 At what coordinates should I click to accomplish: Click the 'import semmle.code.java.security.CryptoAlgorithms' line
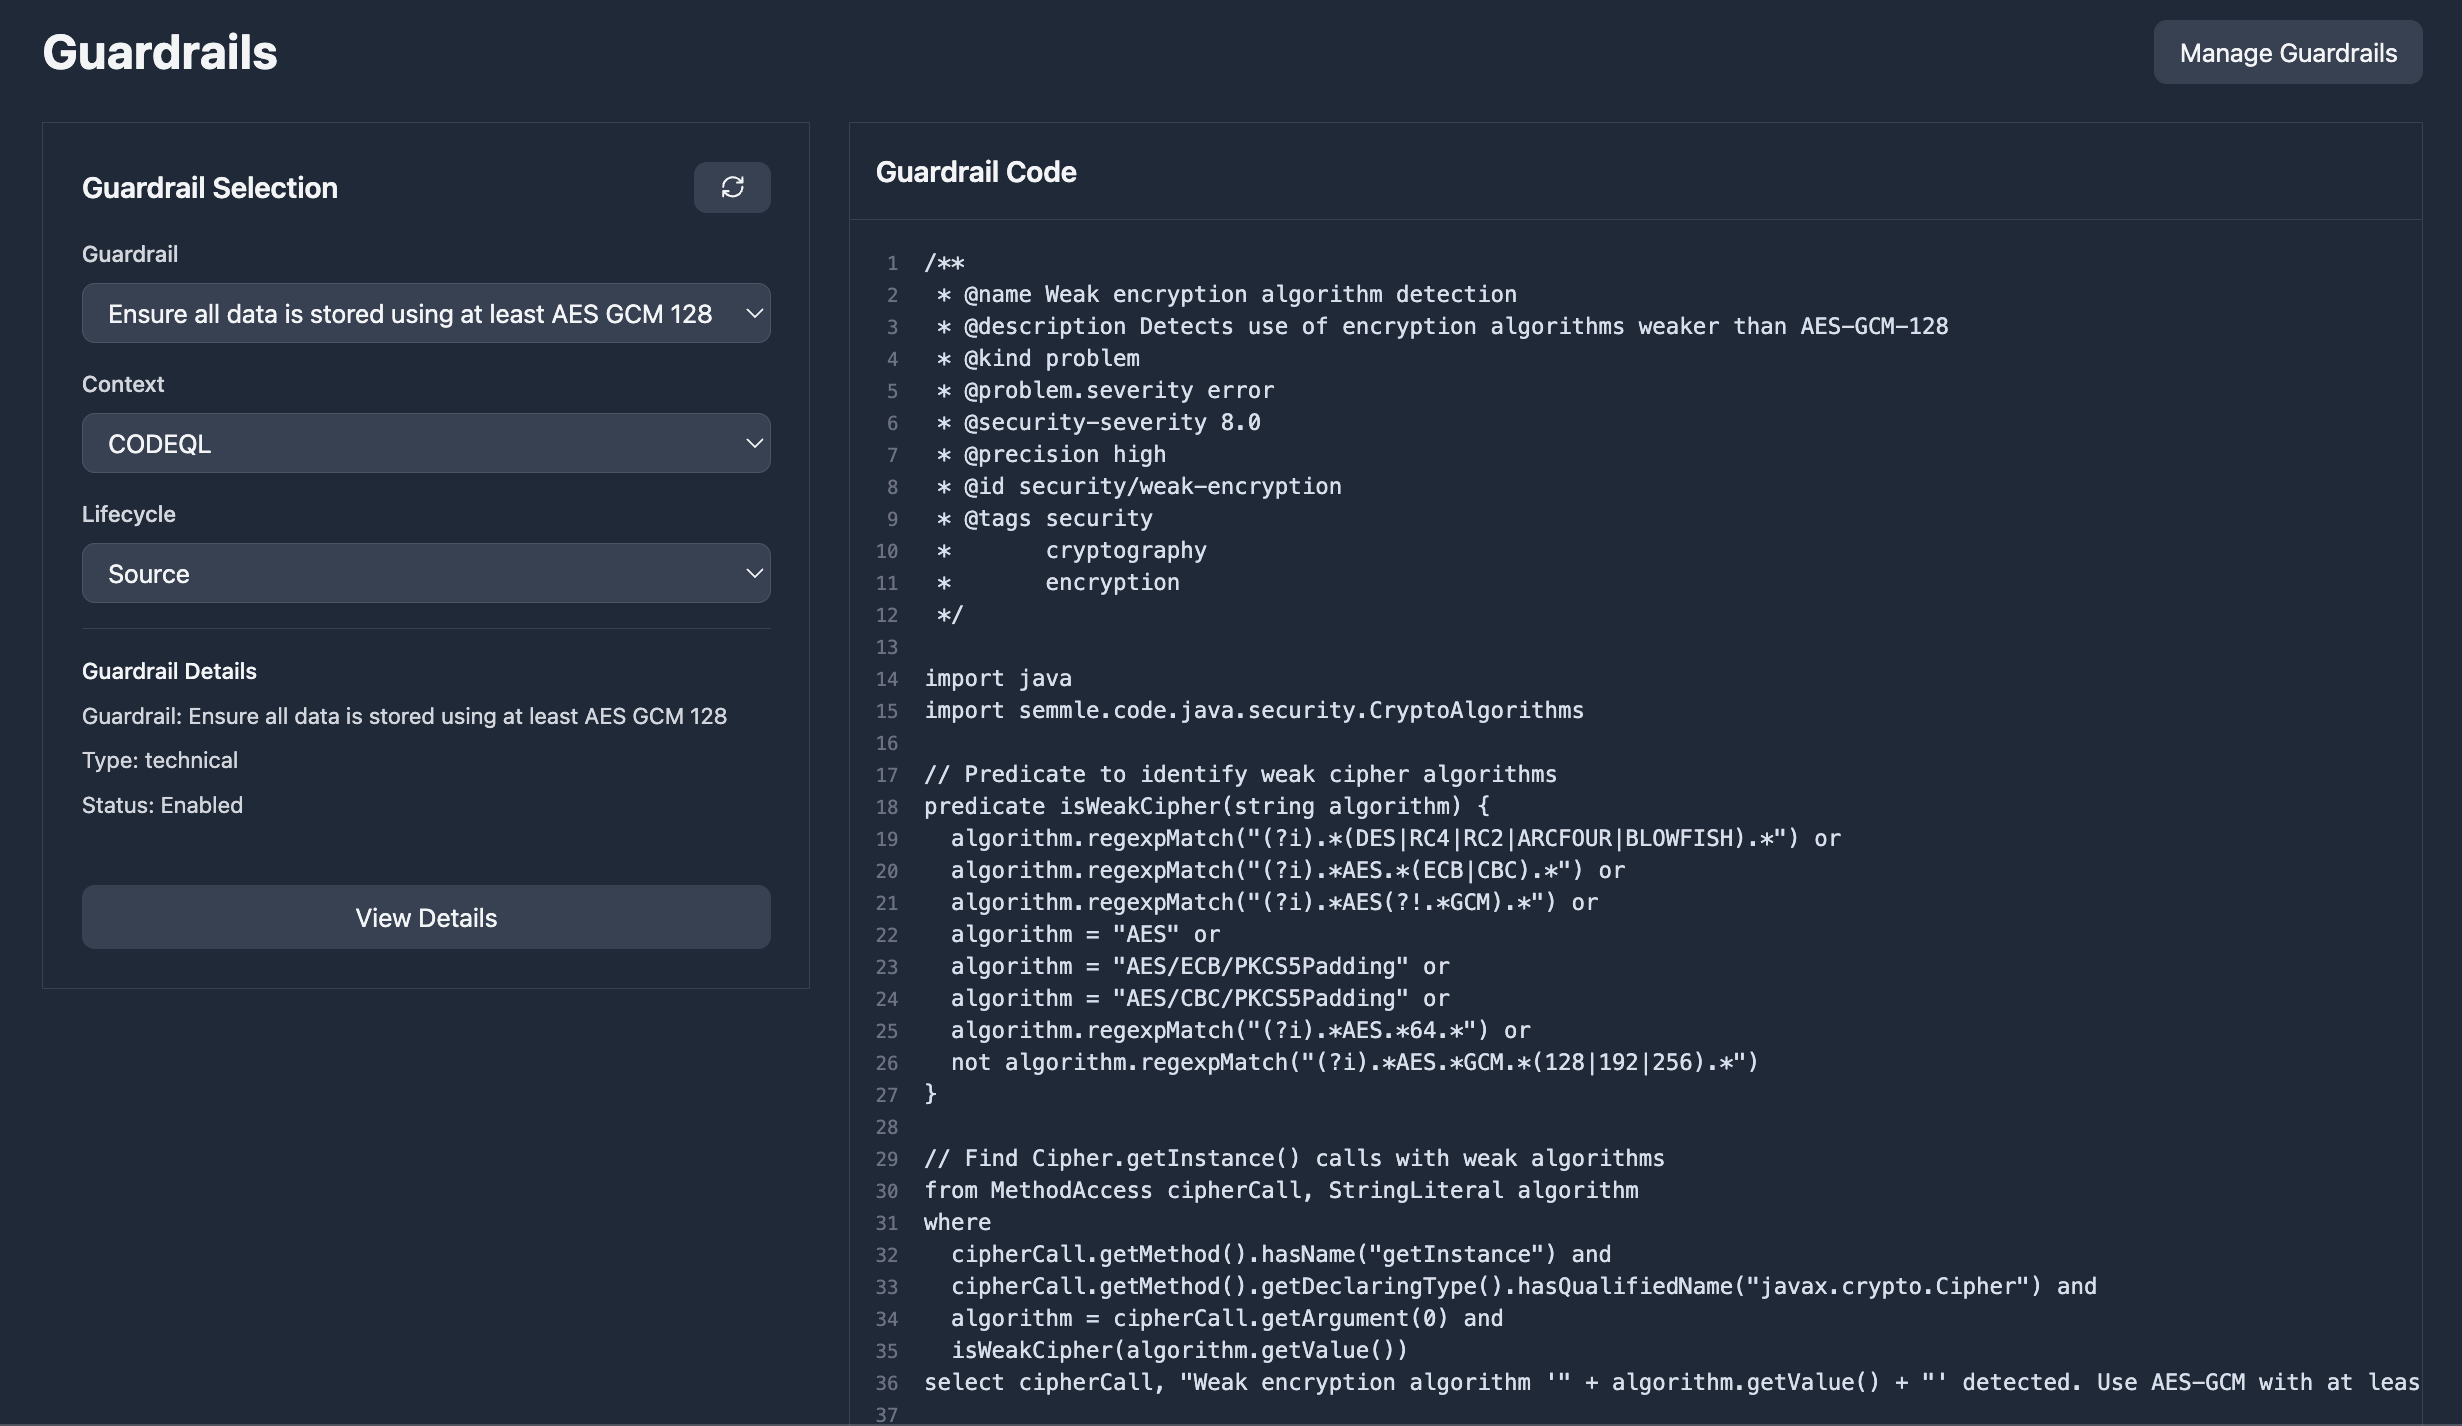click(x=1254, y=710)
